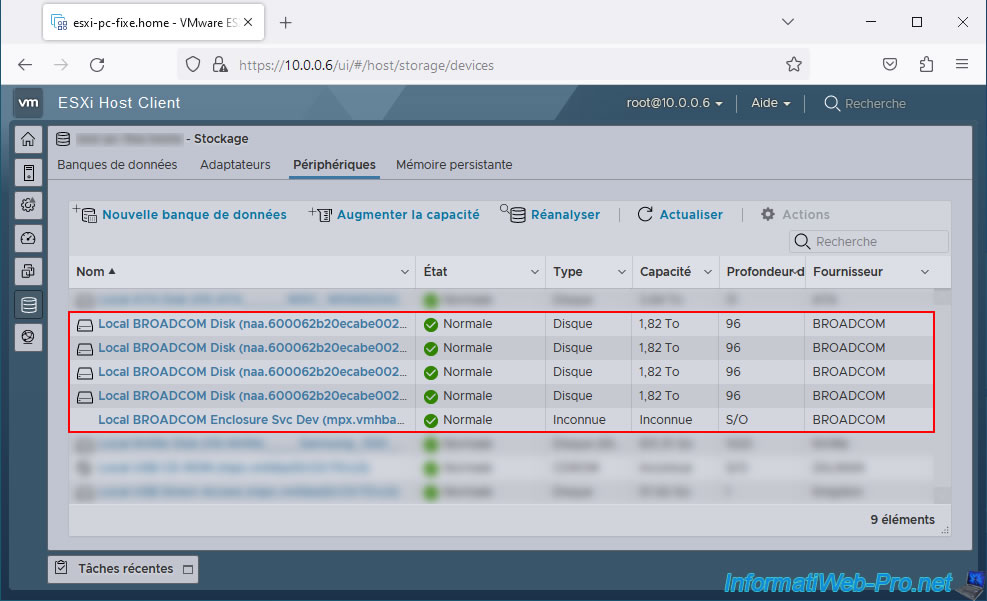987x601 pixels.
Task: Expand the Nom column options chevron
Action: (405, 272)
